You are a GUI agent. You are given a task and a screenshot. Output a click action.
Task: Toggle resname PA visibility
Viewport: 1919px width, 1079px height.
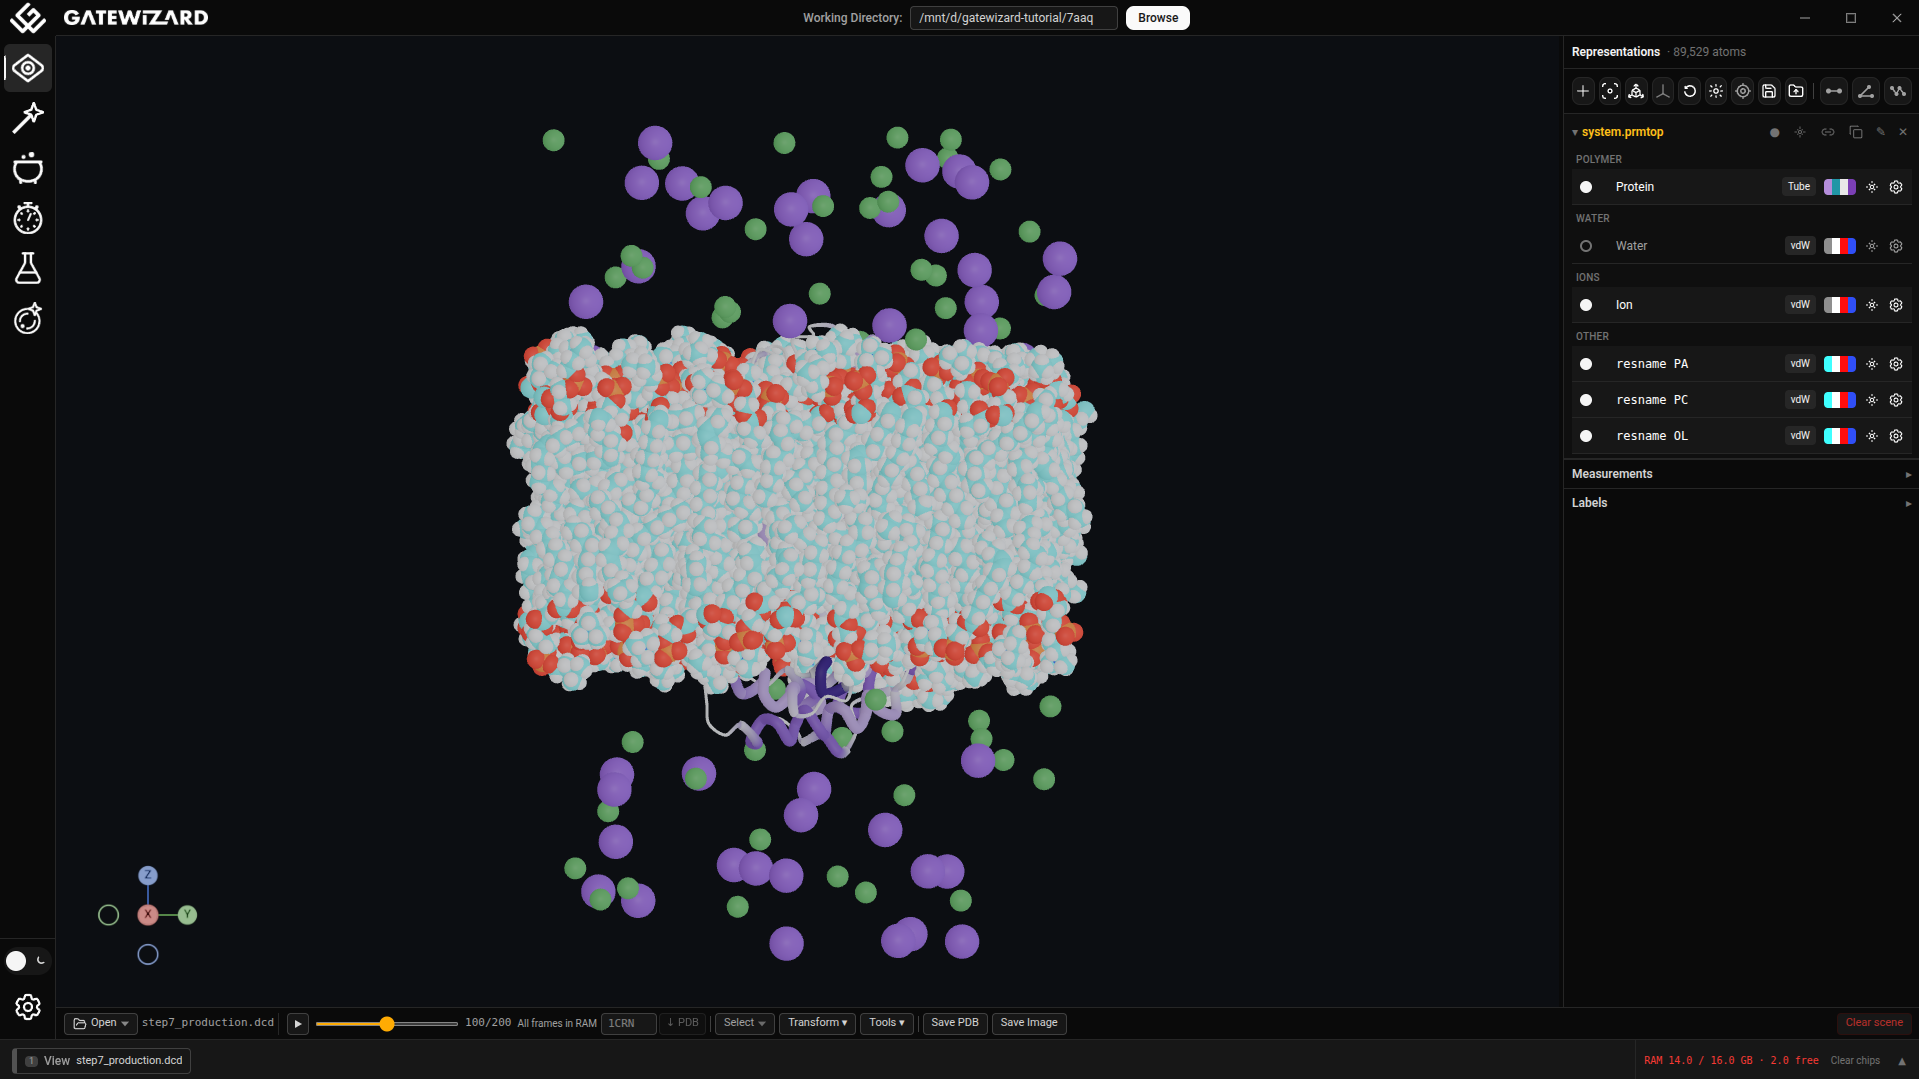pyautogui.click(x=1586, y=364)
